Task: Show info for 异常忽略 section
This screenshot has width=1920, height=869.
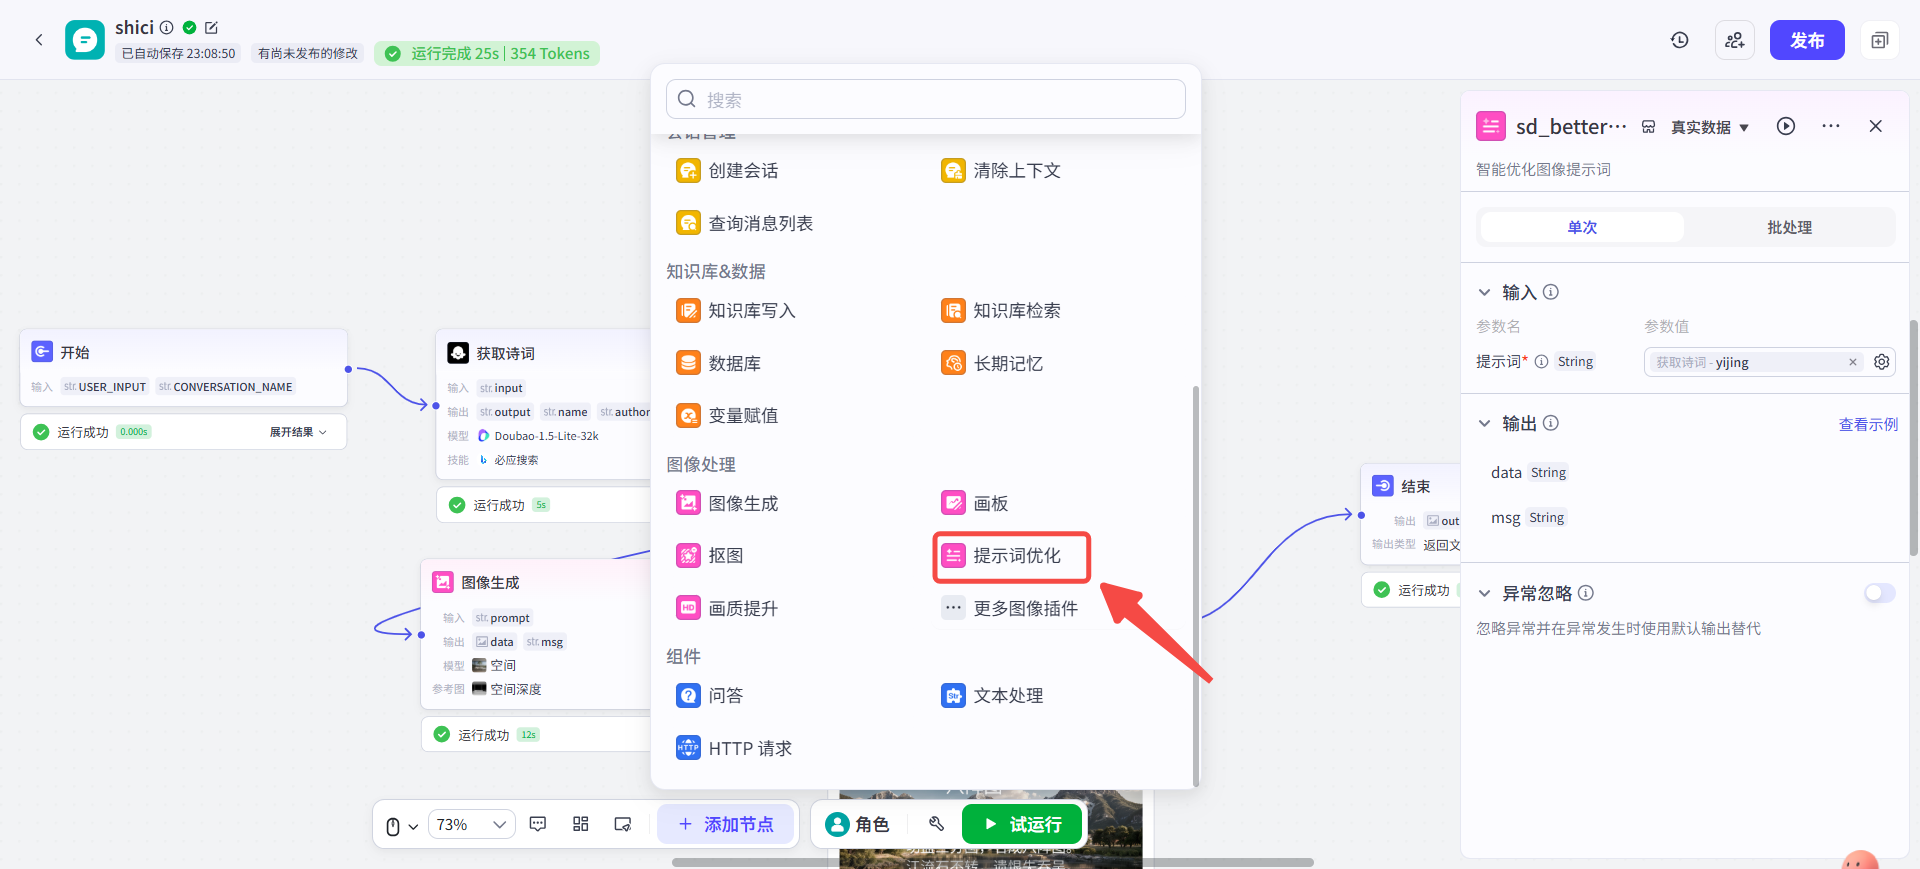Action: coord(1586,593)
